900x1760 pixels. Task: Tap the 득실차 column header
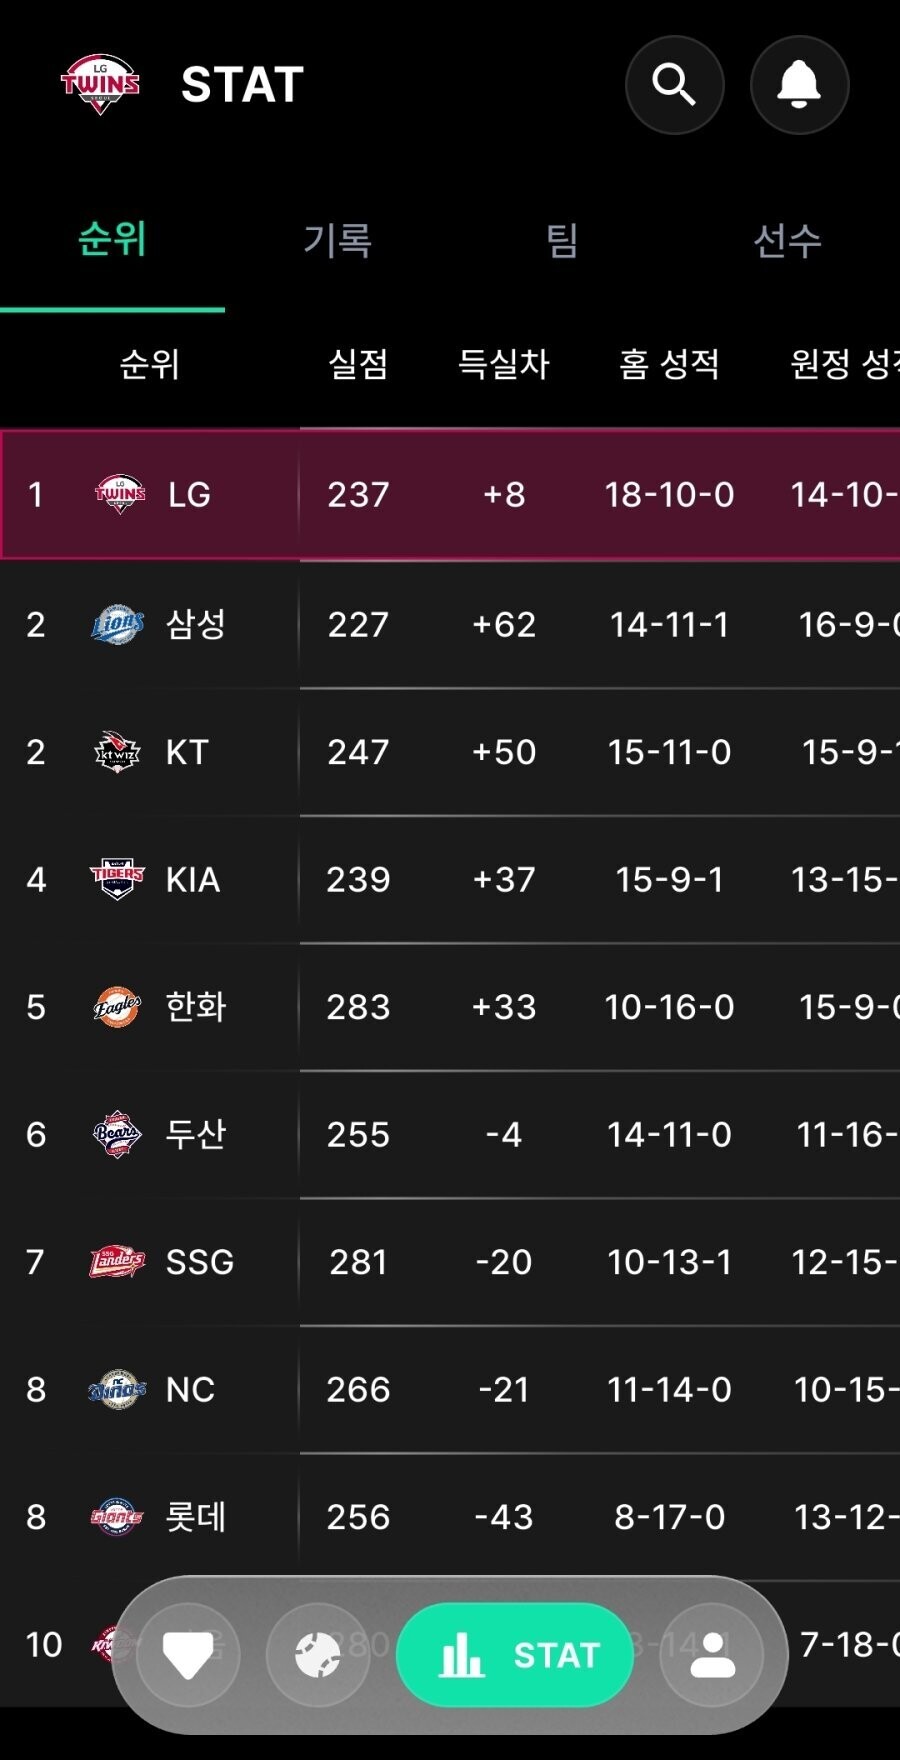point(504,364)
